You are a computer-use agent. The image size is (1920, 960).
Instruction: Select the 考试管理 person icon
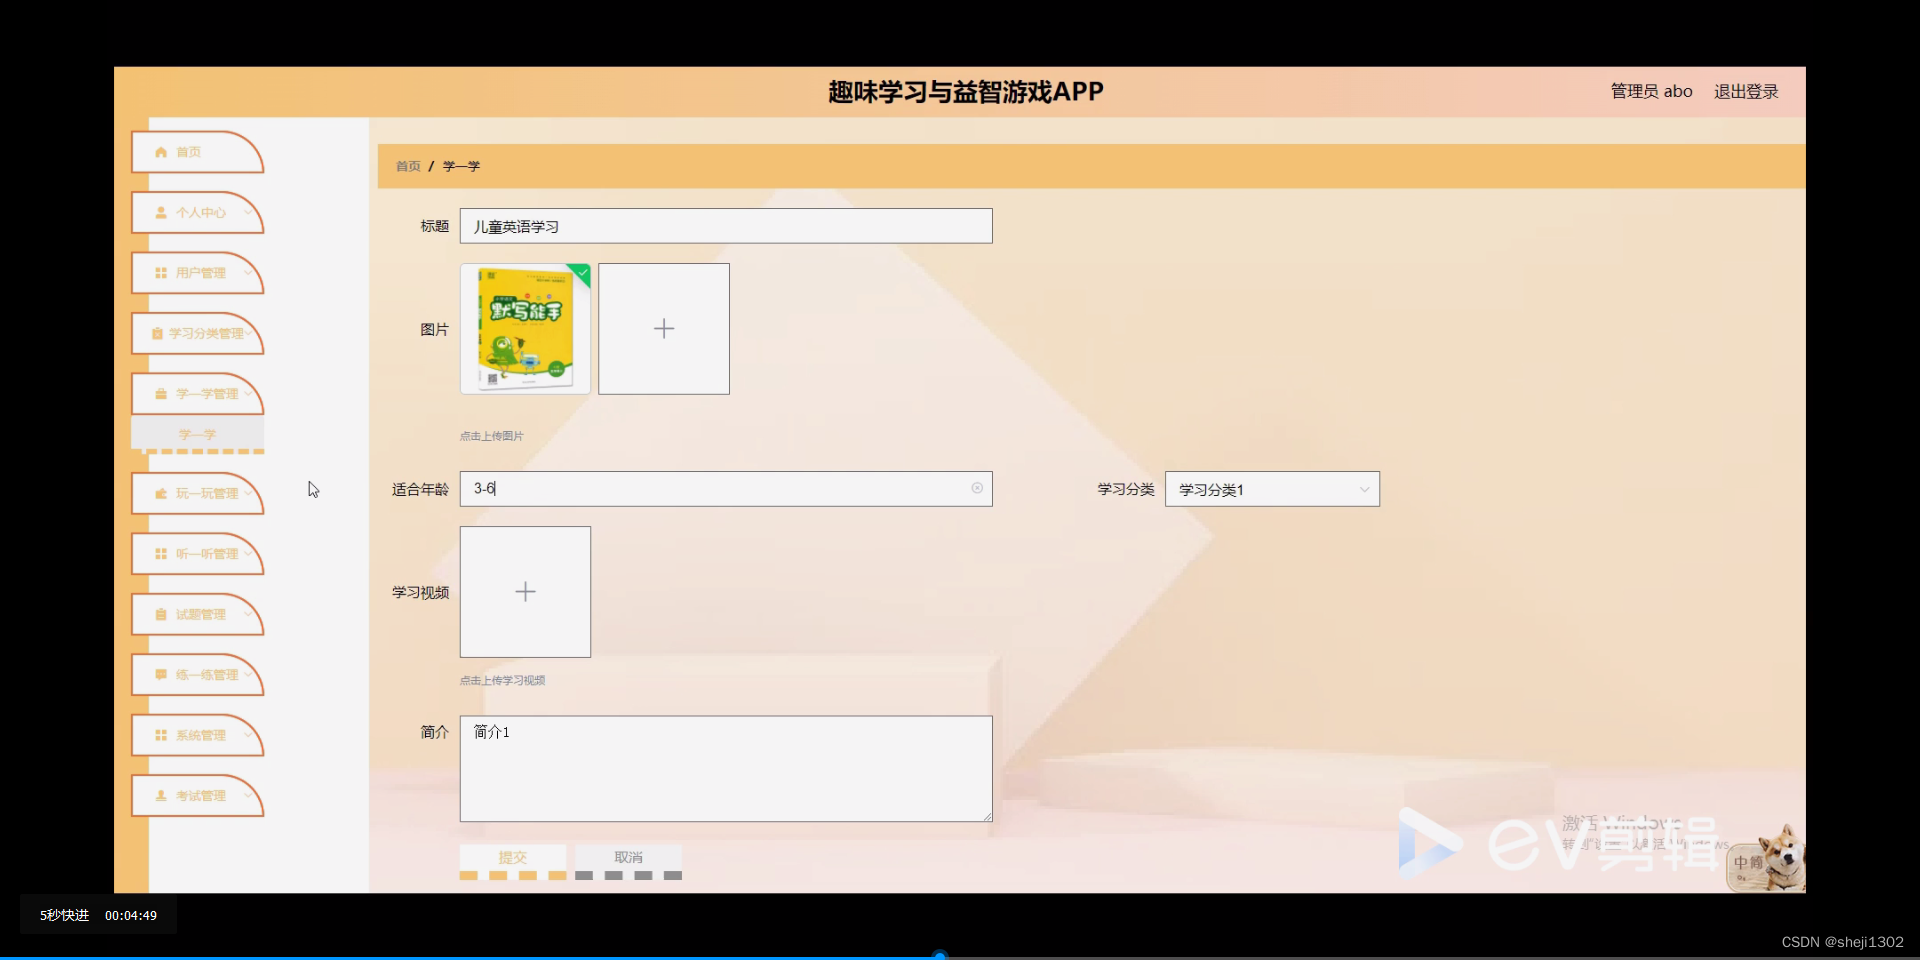161,795
